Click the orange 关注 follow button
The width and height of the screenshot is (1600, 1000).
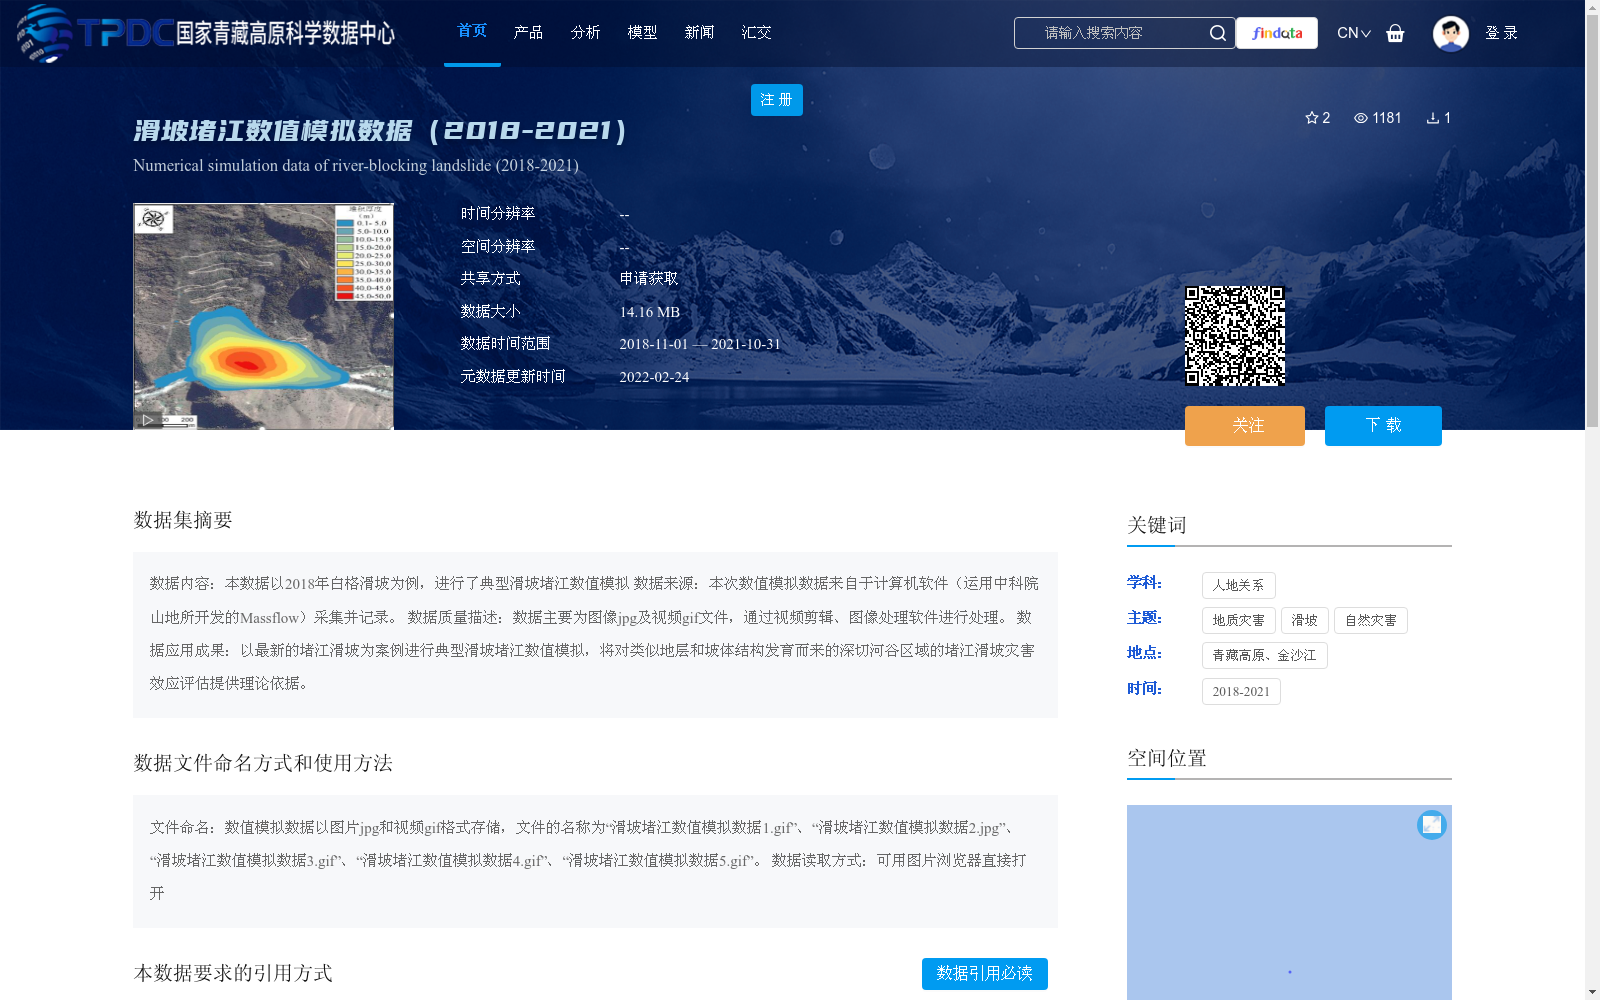pyautogui.click(x=1245, y=426)
